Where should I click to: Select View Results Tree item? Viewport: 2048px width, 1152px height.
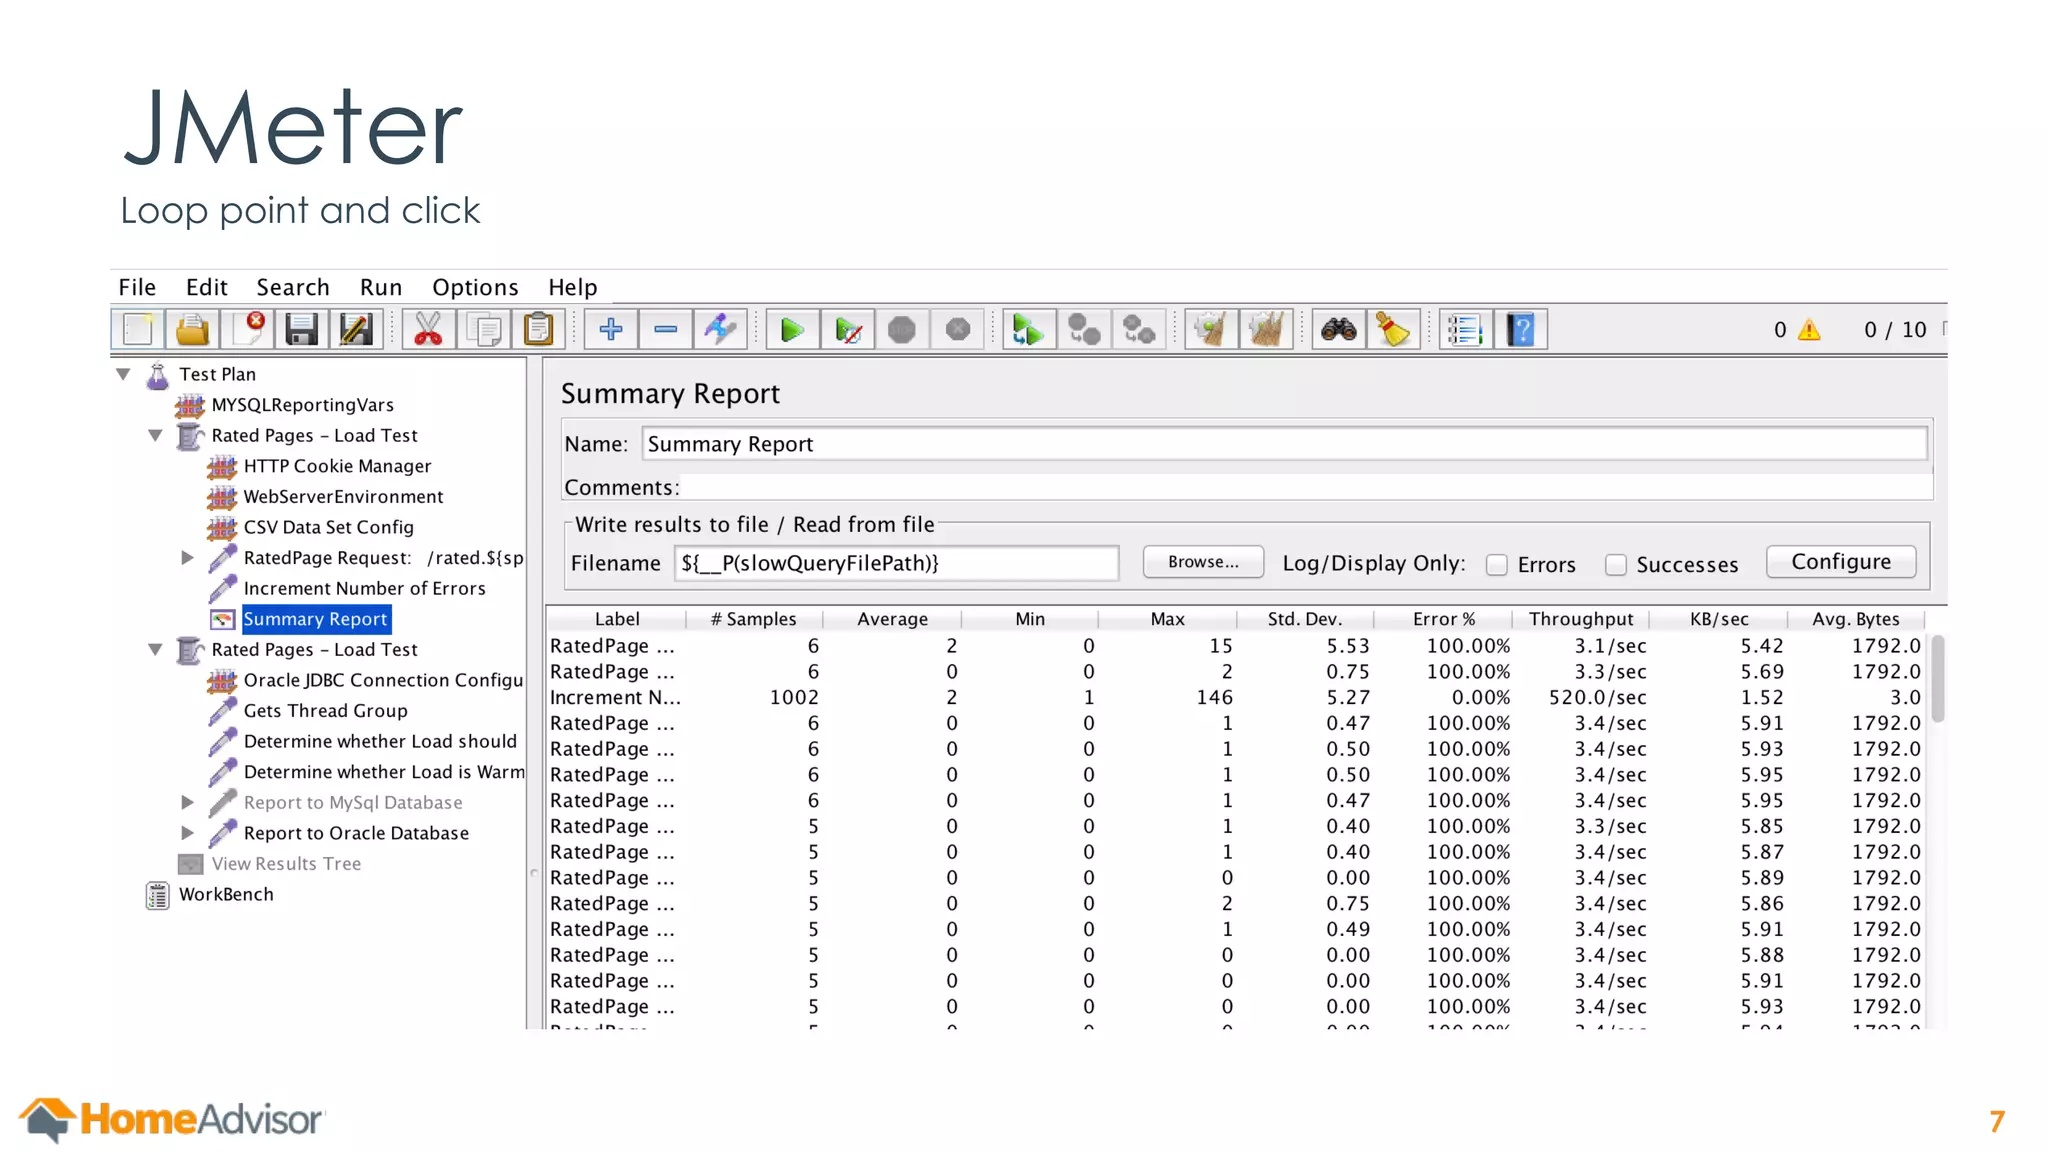(x=286, y=864)
